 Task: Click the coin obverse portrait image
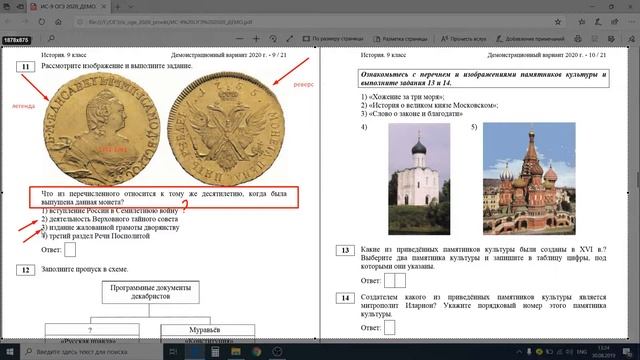[102, 129]
